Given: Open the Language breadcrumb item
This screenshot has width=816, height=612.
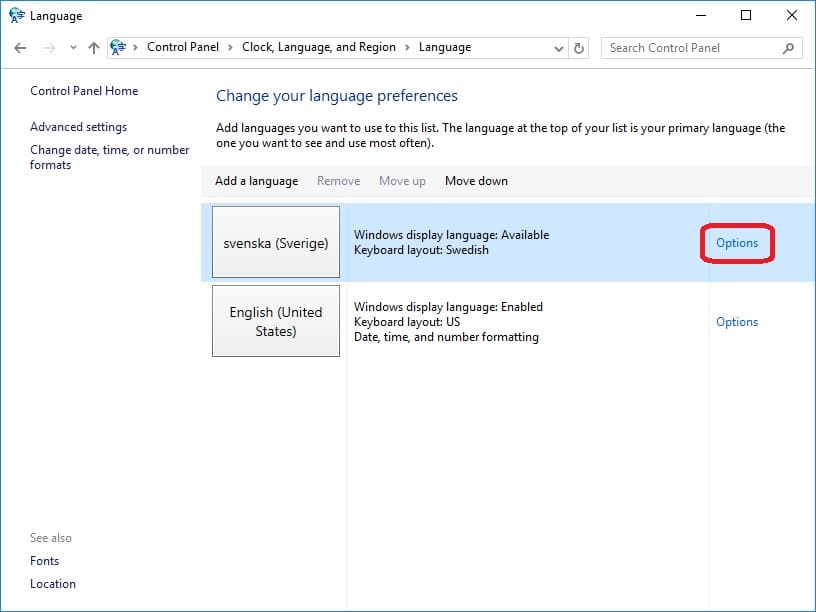Looking at the screenshot, I should click(444, 46).
